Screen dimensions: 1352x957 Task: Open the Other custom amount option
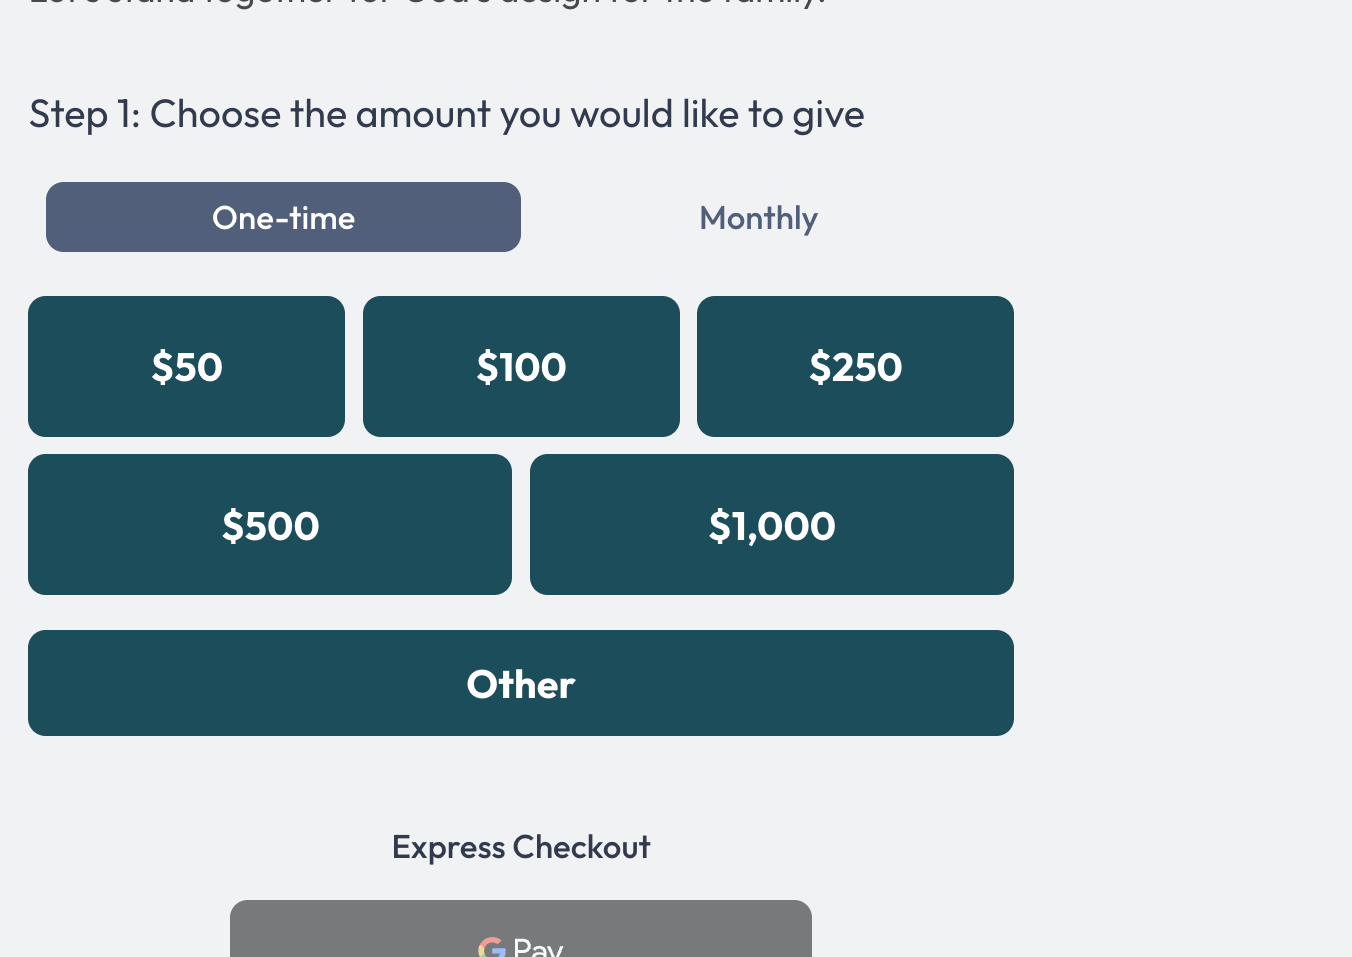(521, 683)
